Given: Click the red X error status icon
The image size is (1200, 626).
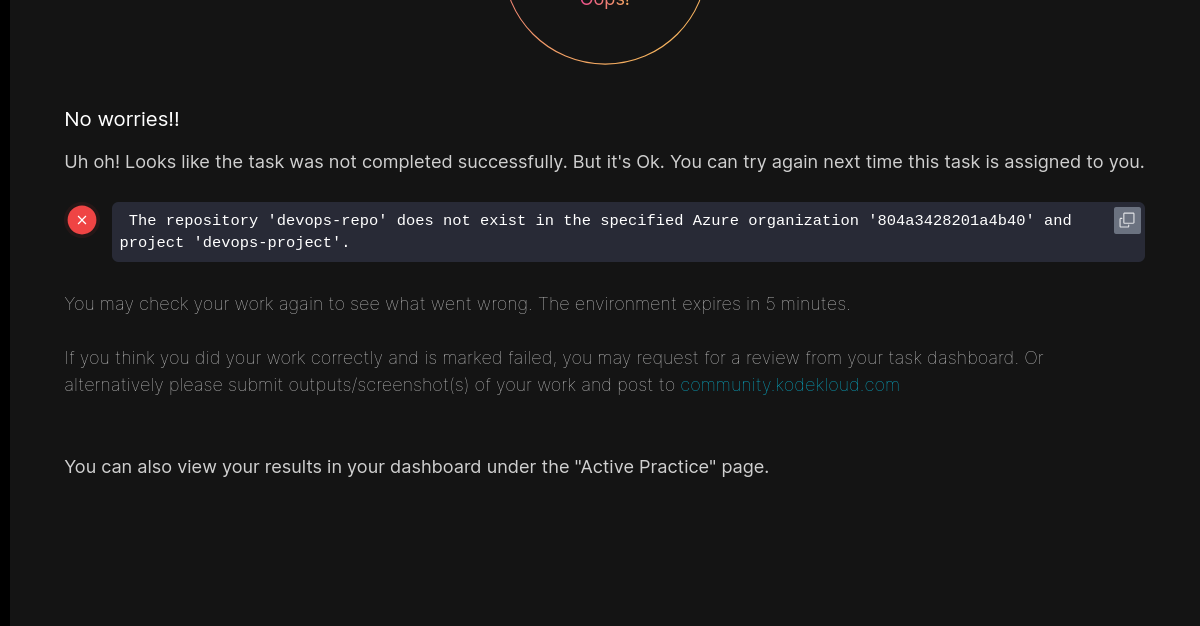Looking at the screenshot, I should click(x=82, y=220).
